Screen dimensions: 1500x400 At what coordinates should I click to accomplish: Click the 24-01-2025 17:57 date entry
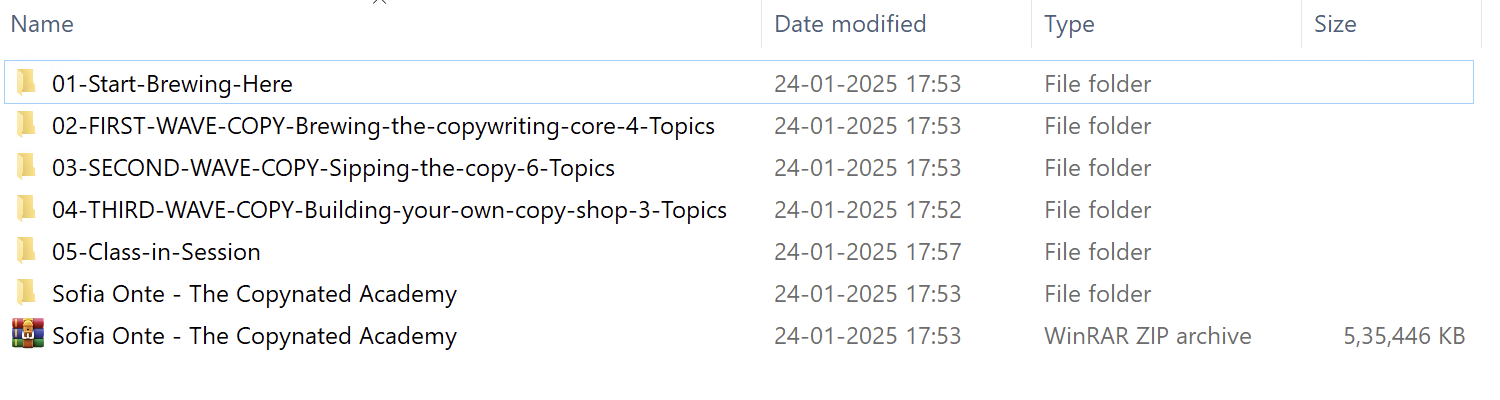(x=867, y=252)
